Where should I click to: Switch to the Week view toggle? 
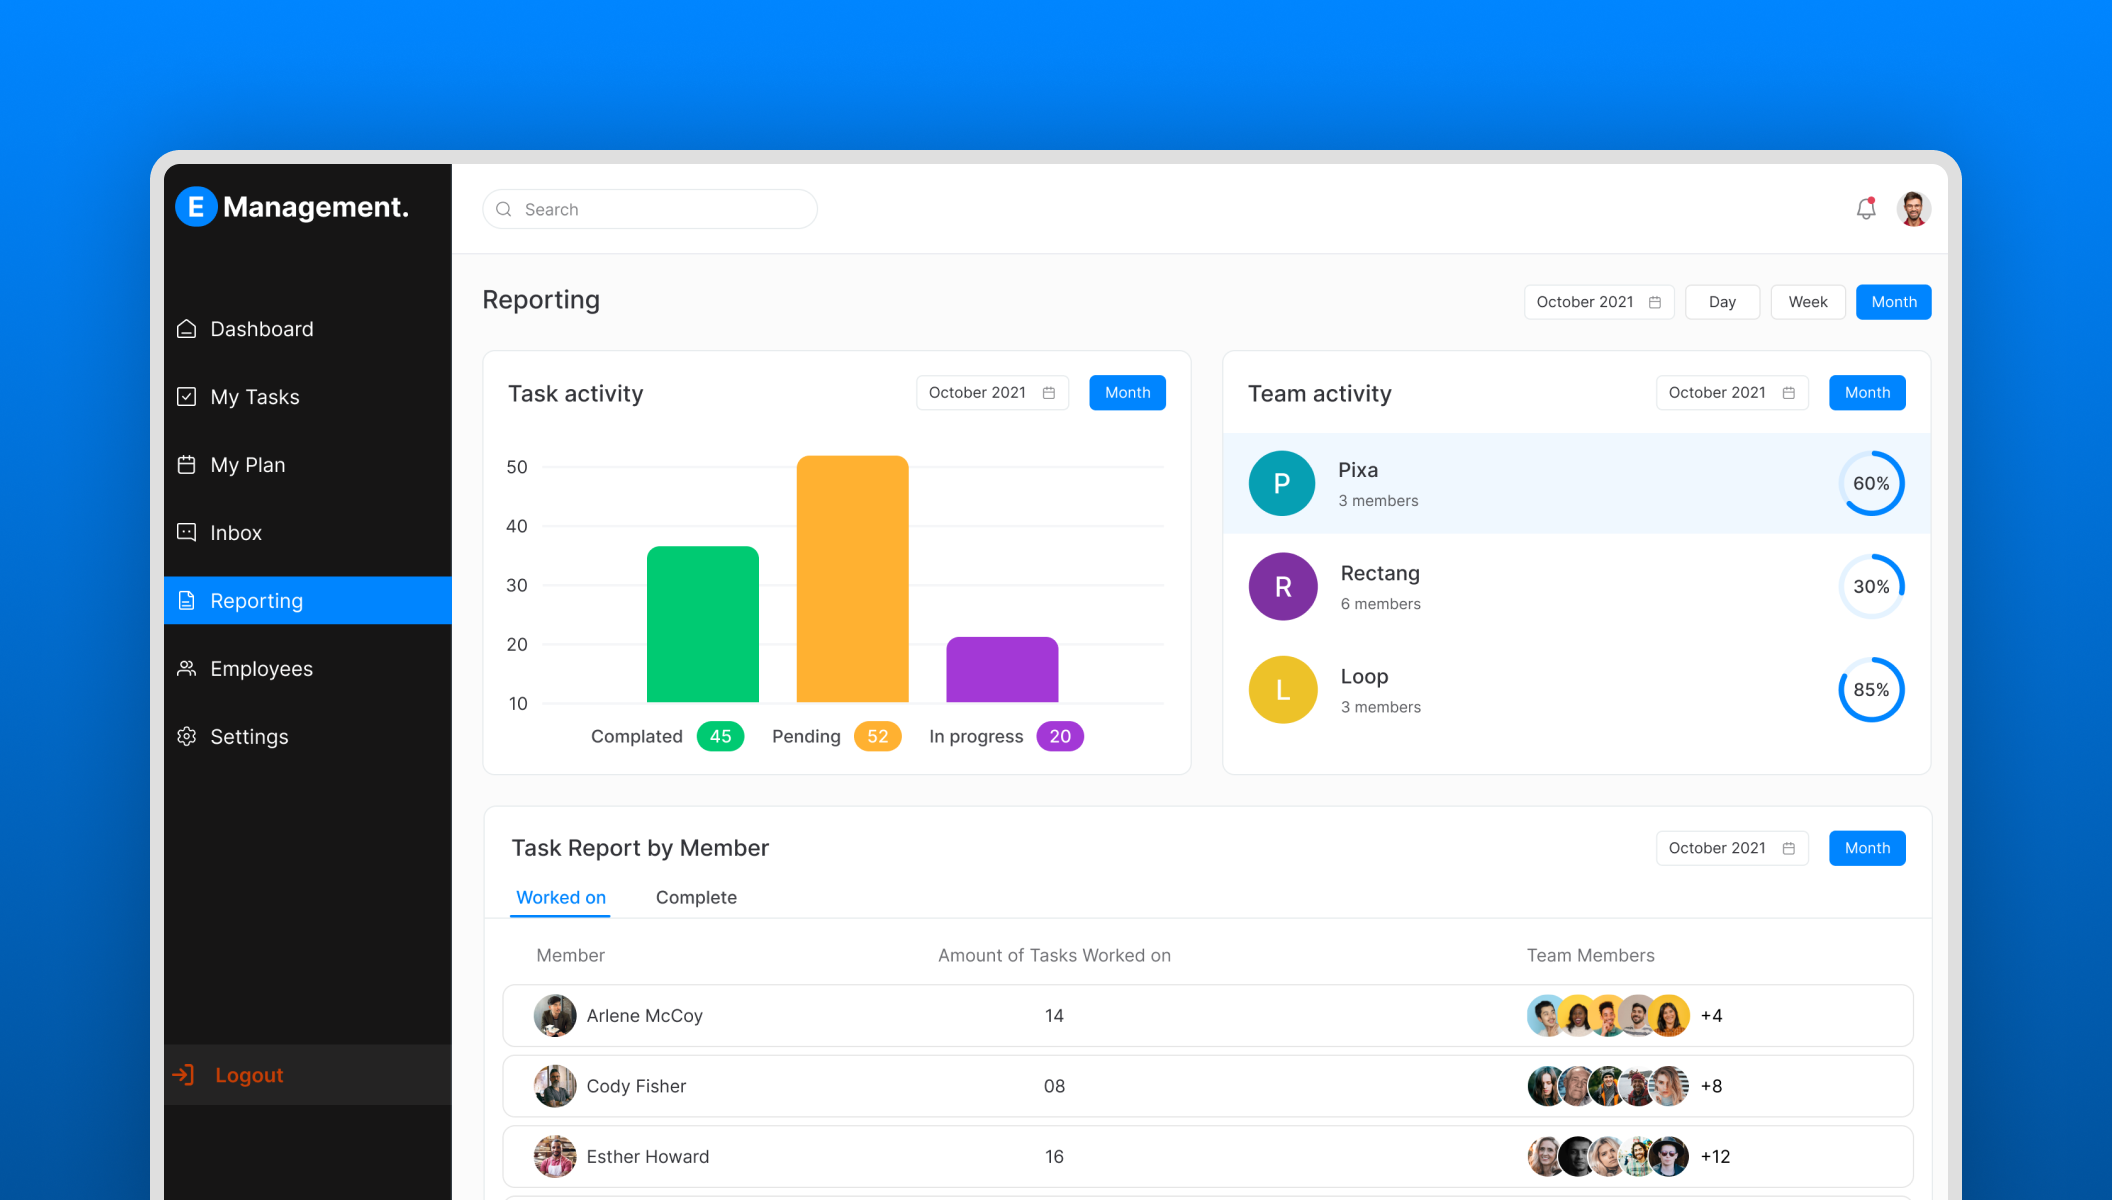click(x=1807, y=302)
